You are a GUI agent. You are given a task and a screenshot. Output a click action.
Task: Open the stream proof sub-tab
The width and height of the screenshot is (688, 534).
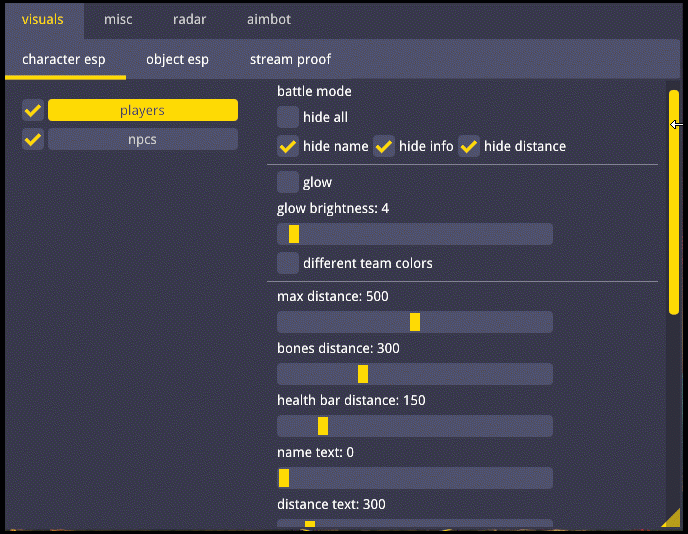(290, 59)
